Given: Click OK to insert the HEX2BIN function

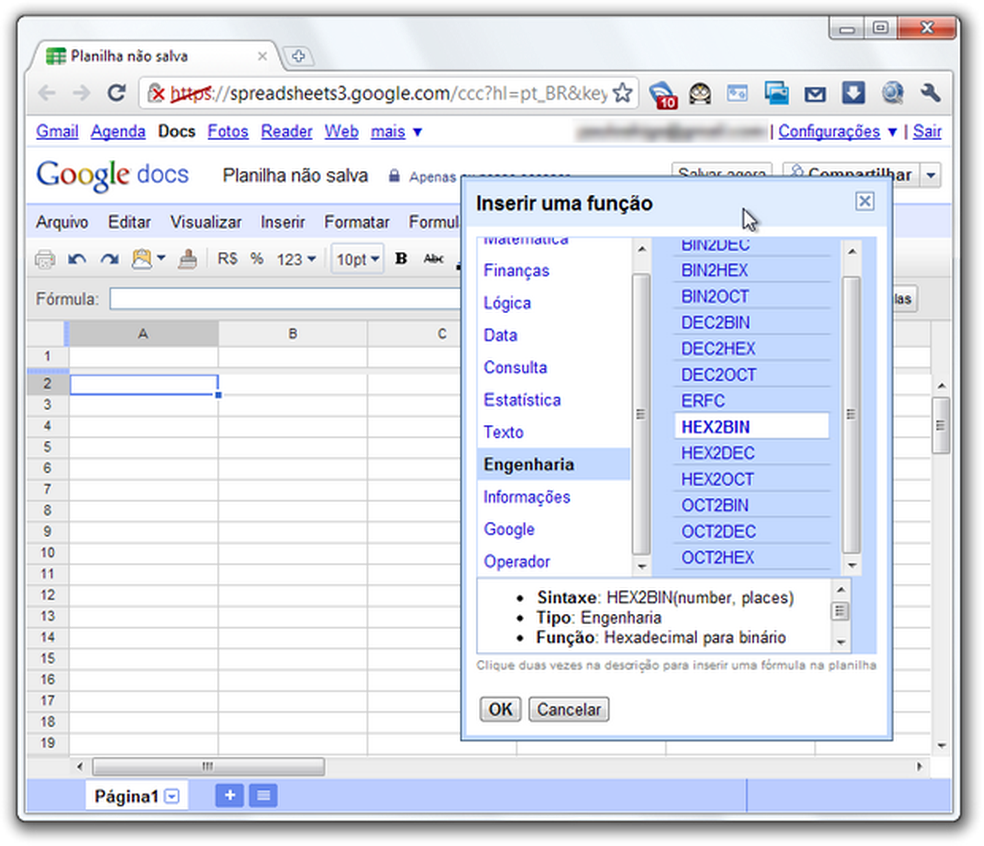Looking at the screenshot, I should click(x=499, y=709).
